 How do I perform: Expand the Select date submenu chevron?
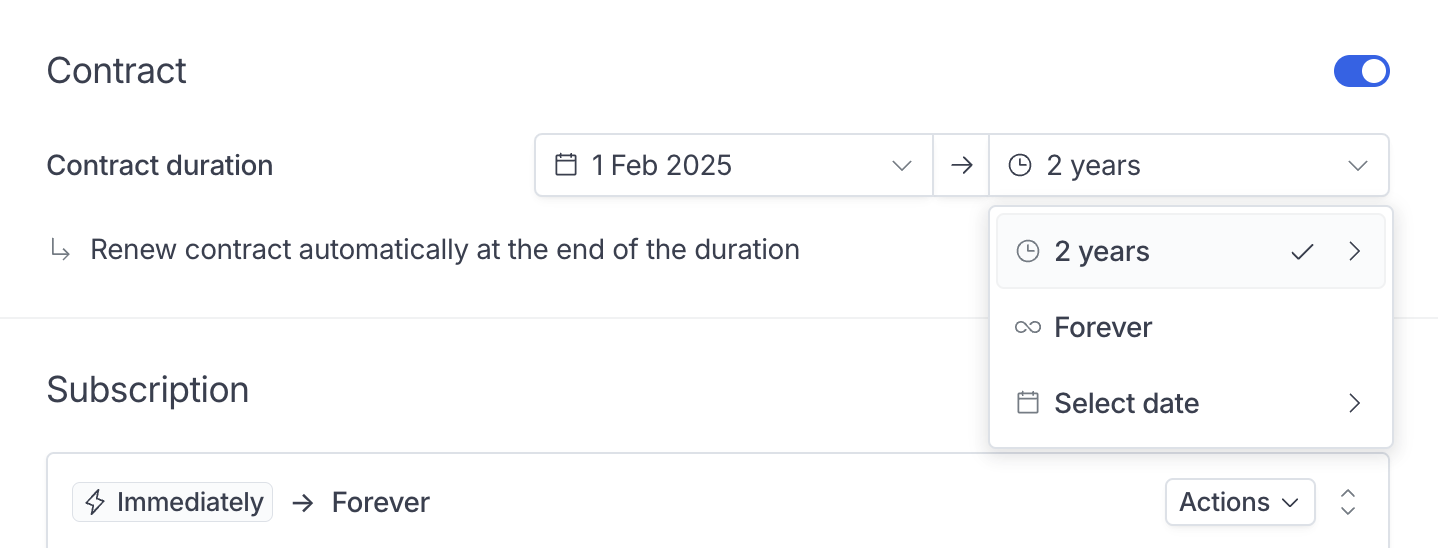click(x=1355, y=403)
